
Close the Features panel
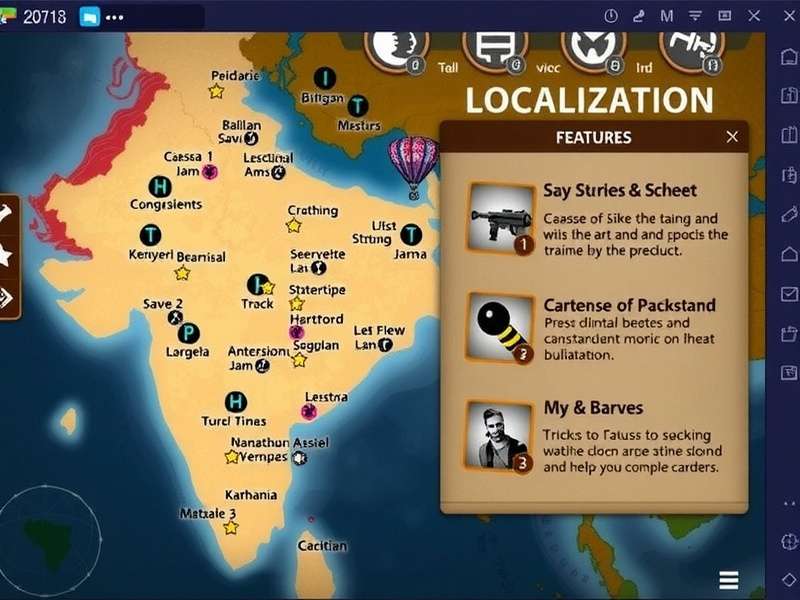click(x=729, y=138)
